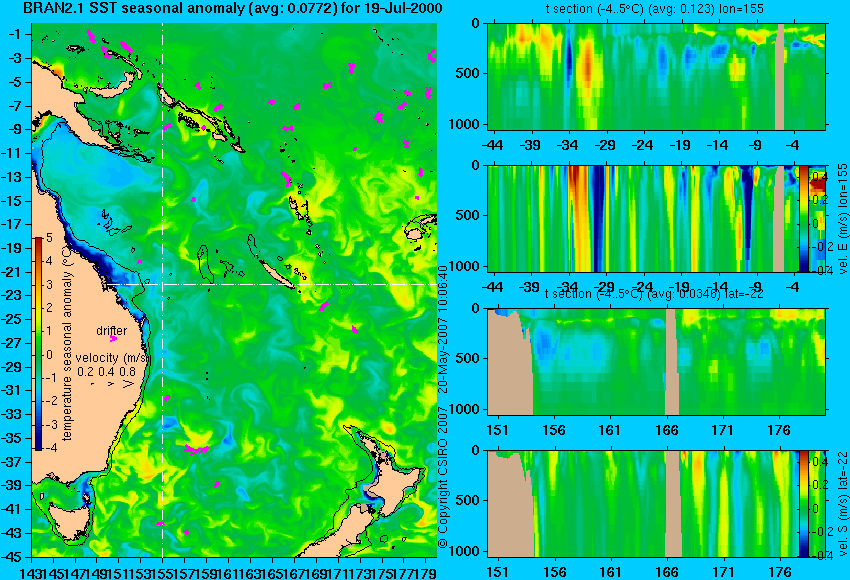Click the "drifter" legend label

tap(112, 331)
